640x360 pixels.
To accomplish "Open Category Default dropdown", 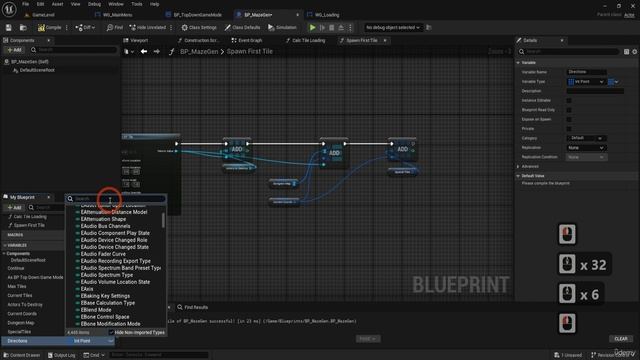I will click(587, 138).
